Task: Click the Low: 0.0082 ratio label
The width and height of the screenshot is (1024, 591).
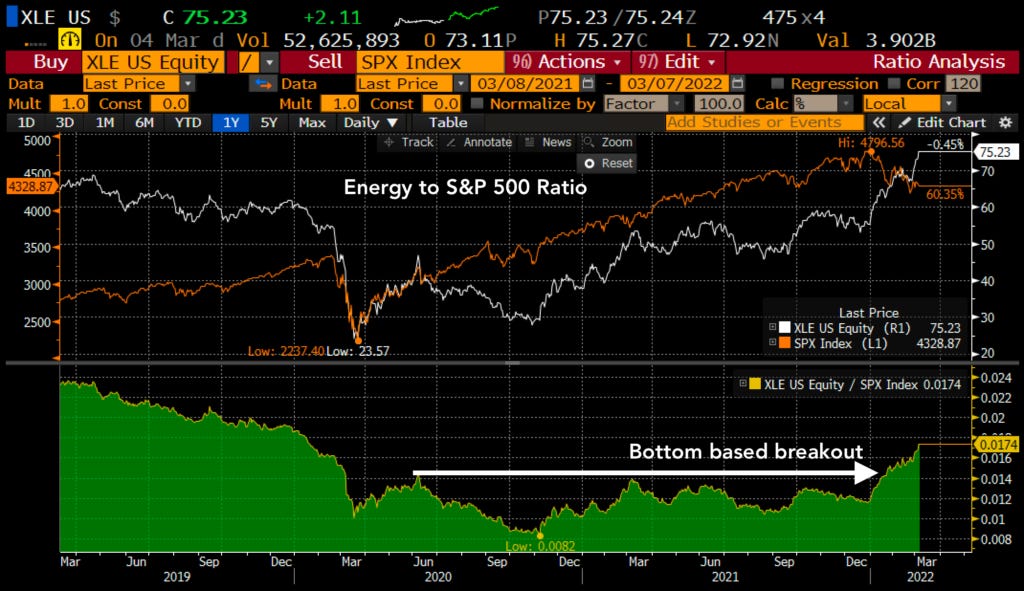Action: [540, 546]
